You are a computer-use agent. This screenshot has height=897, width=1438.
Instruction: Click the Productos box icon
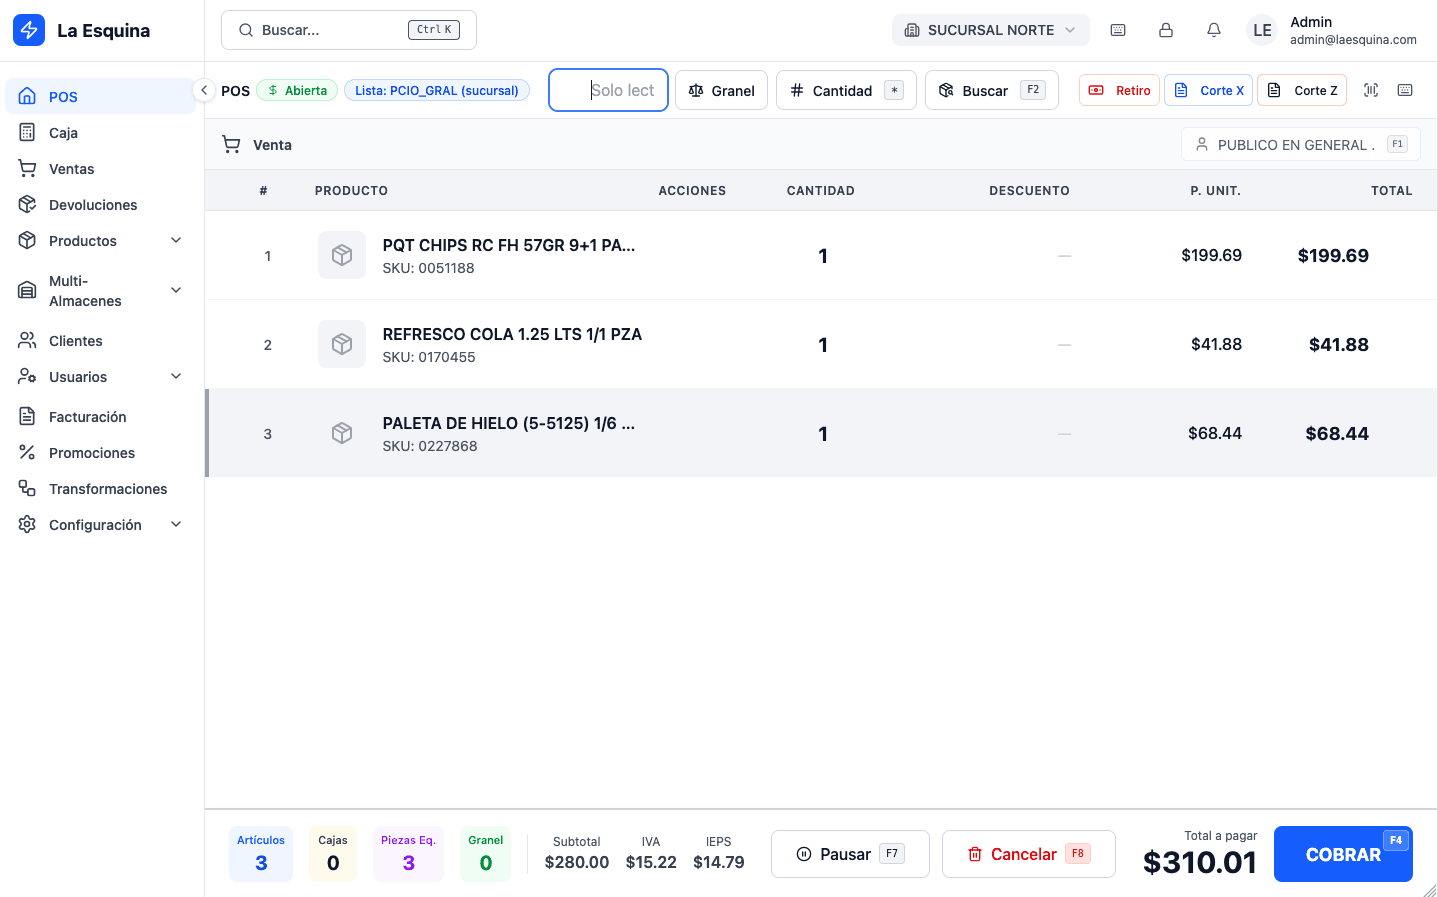(27, 240)
